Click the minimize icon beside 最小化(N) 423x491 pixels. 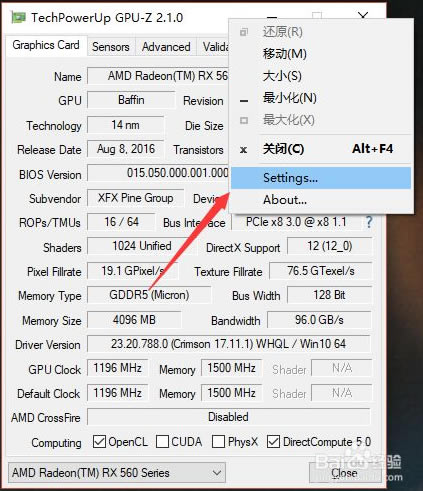click(244, 100)
